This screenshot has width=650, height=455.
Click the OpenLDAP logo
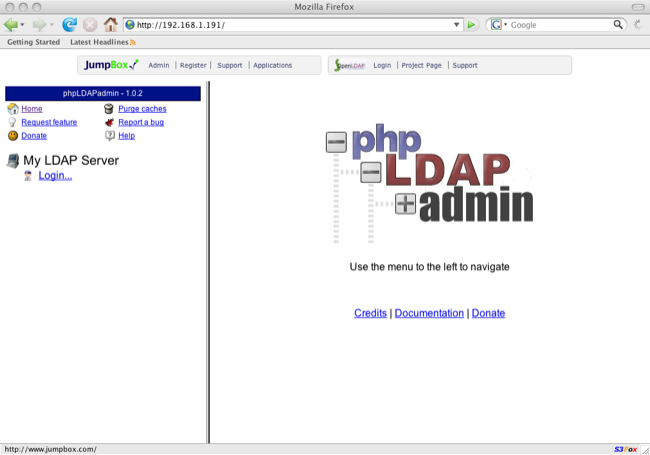click(350, 65)
